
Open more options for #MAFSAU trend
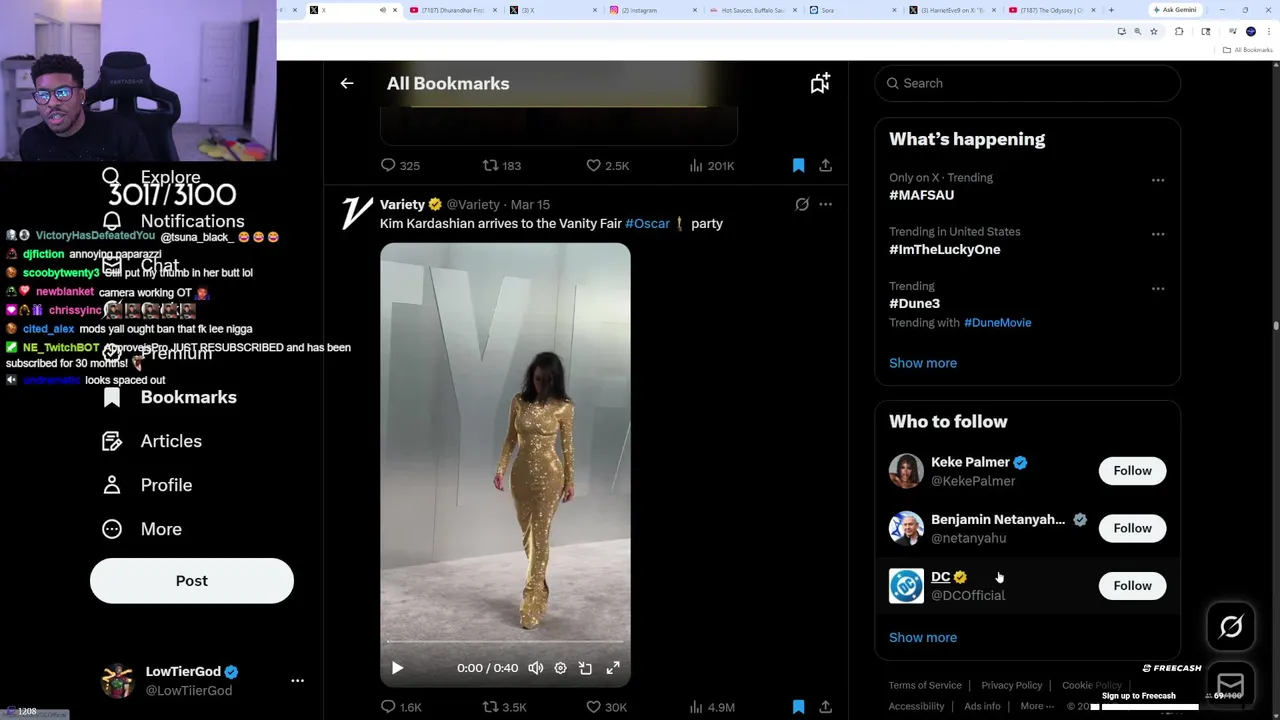click(1158, 180)
